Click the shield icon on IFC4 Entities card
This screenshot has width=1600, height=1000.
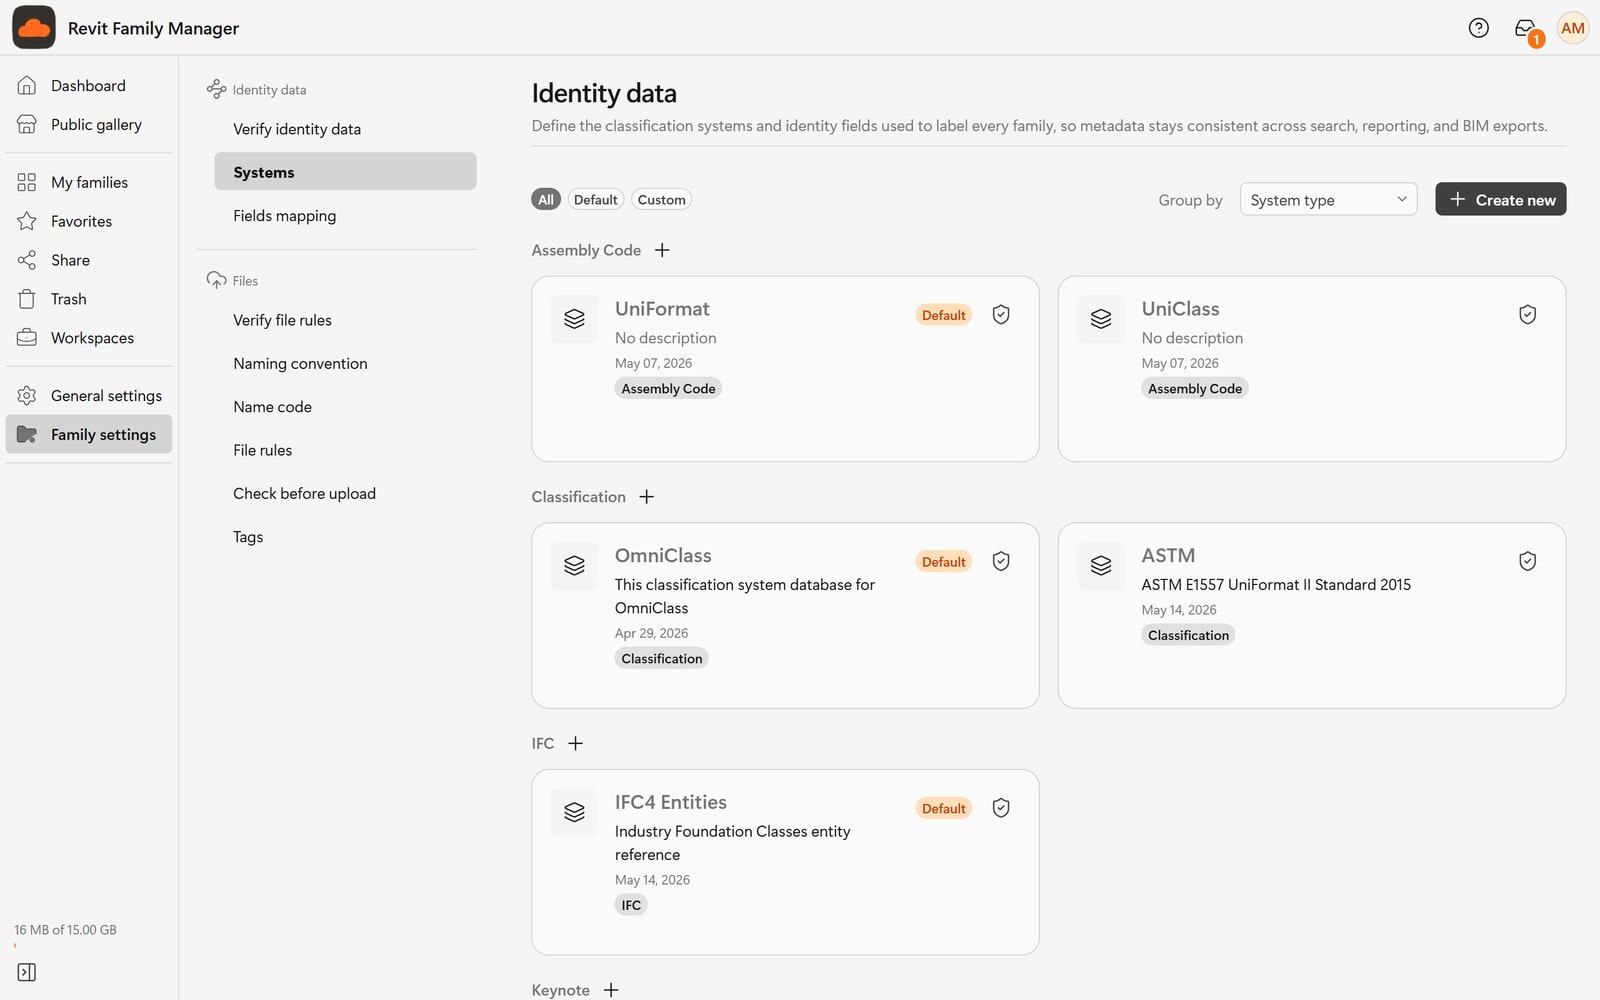(x=1001, y=808)
